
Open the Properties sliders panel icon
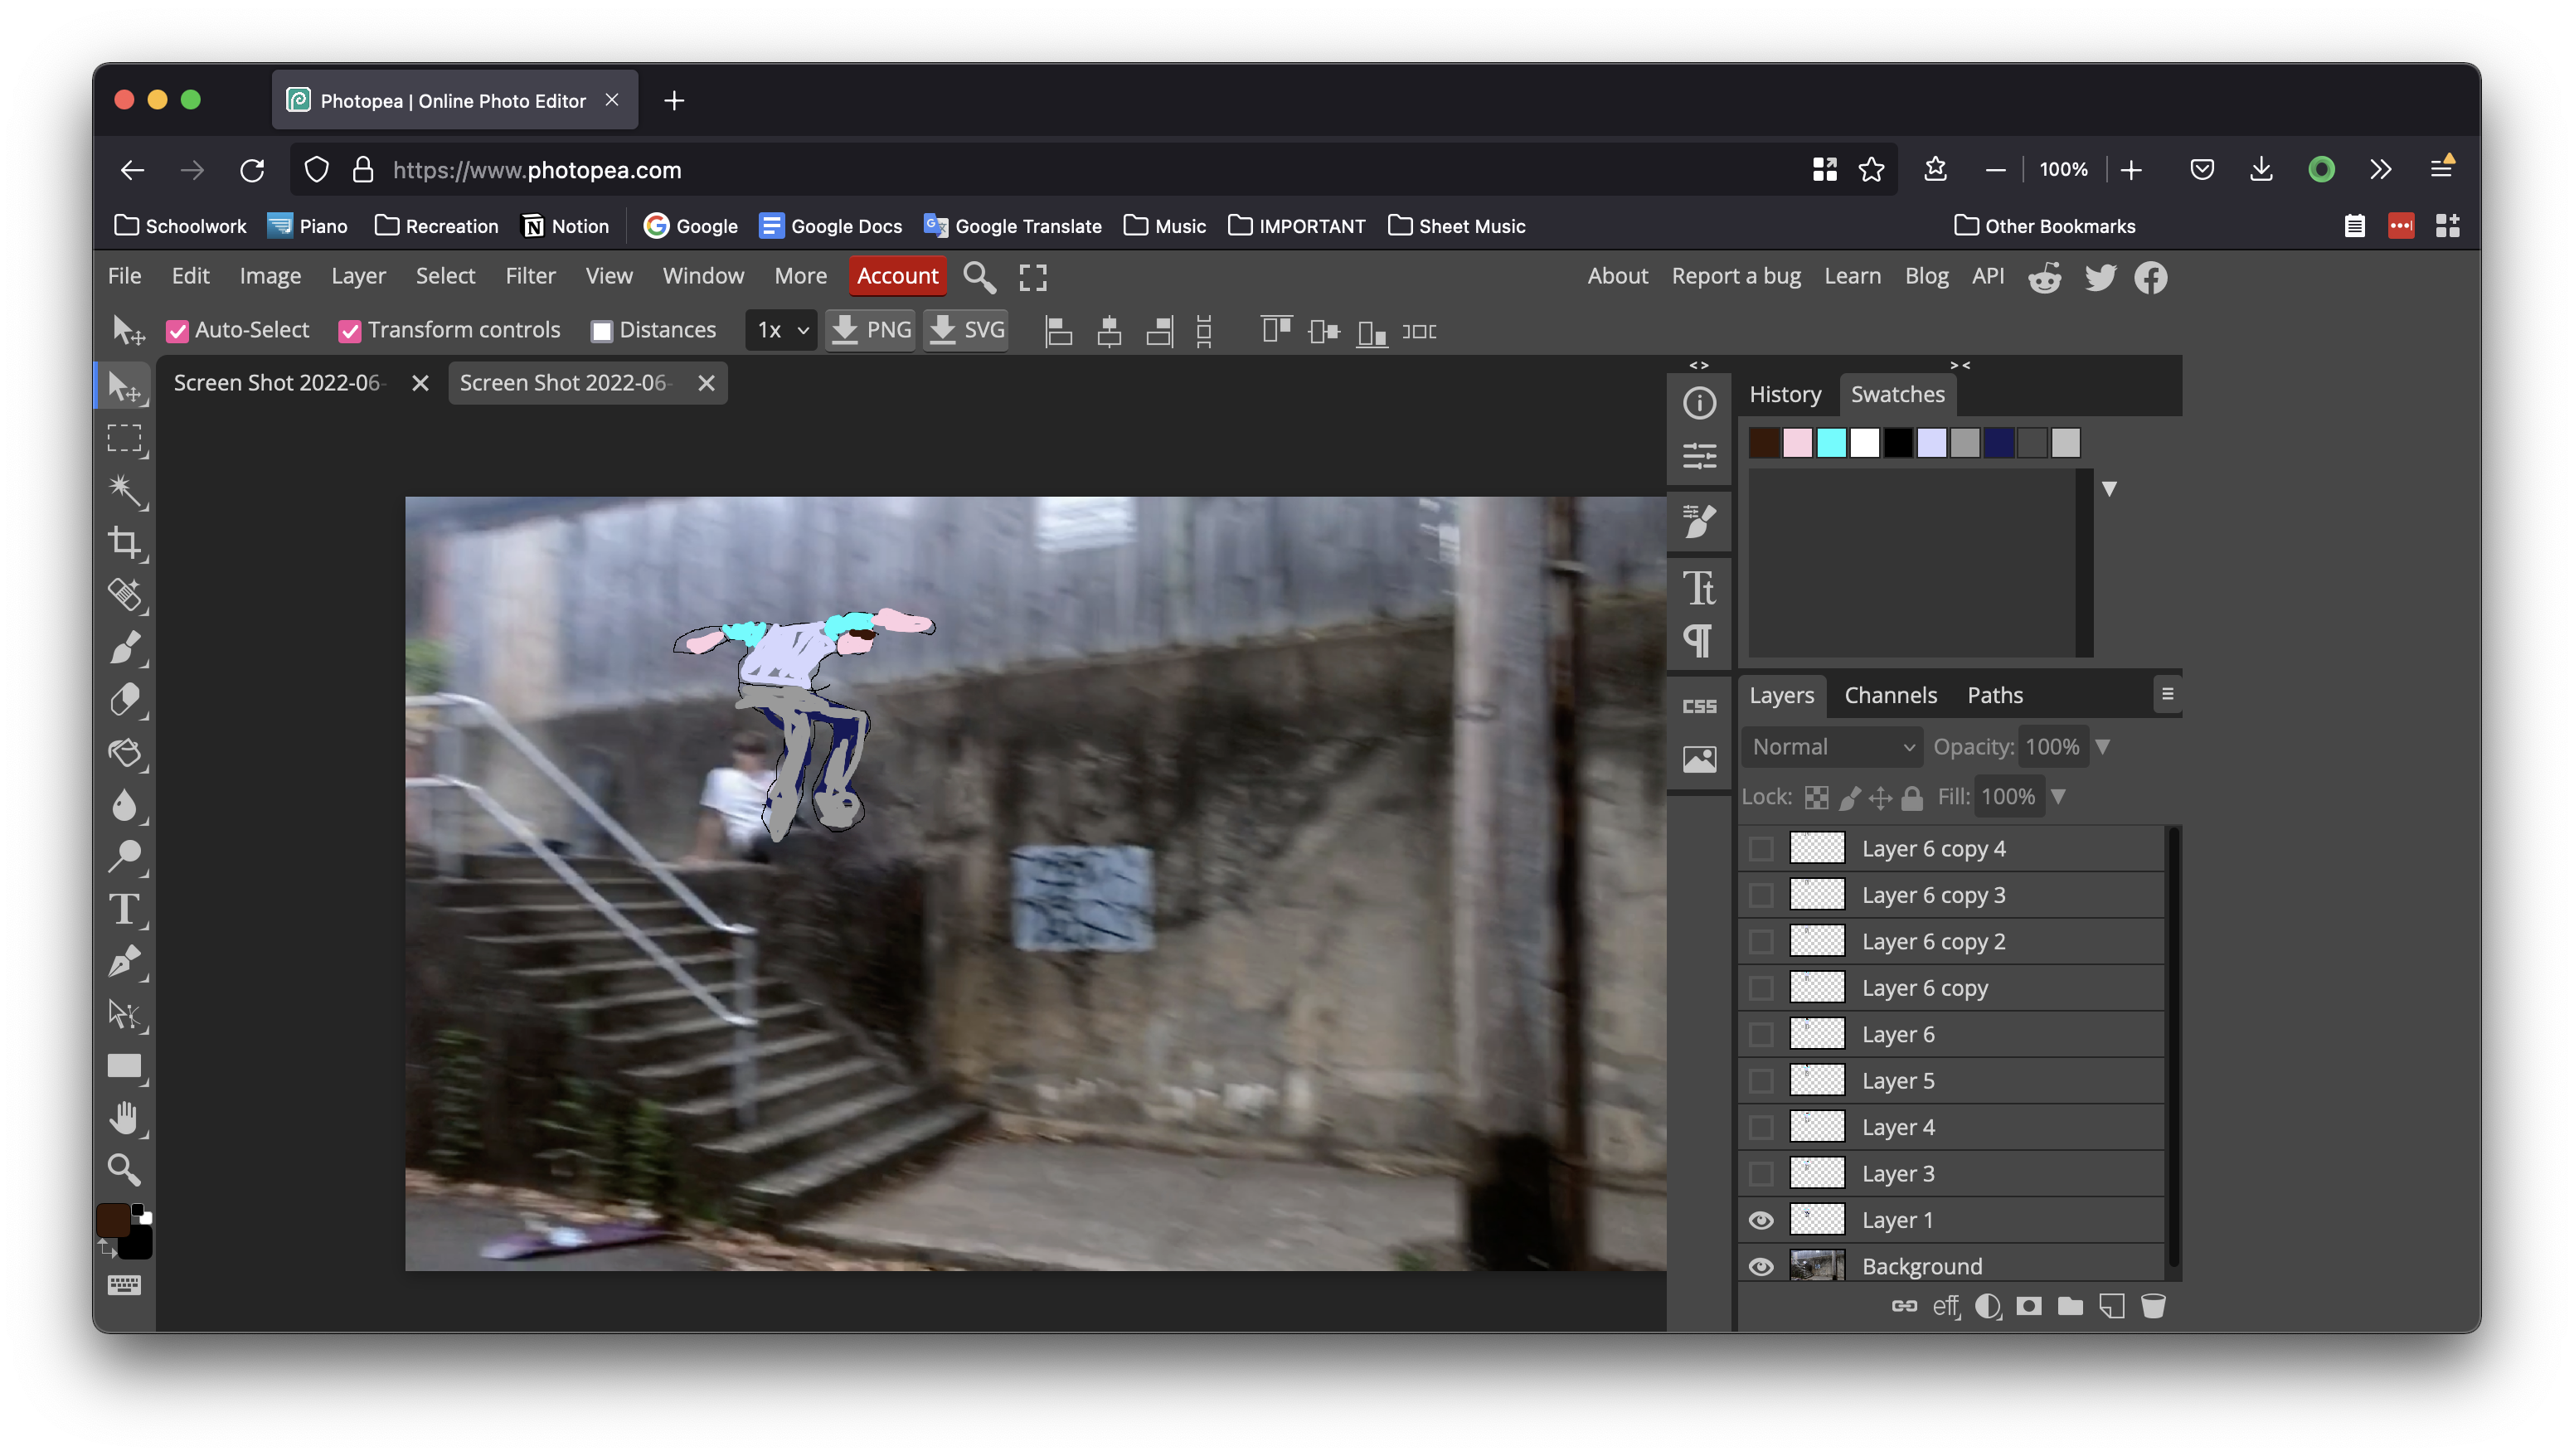pyautogui.click(x=1699, y=456)
